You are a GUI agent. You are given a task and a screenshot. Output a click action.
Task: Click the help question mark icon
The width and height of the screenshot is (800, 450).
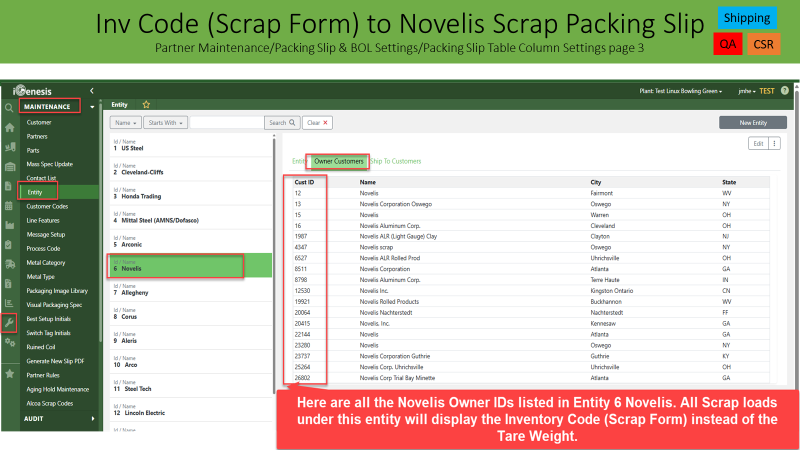785,91
